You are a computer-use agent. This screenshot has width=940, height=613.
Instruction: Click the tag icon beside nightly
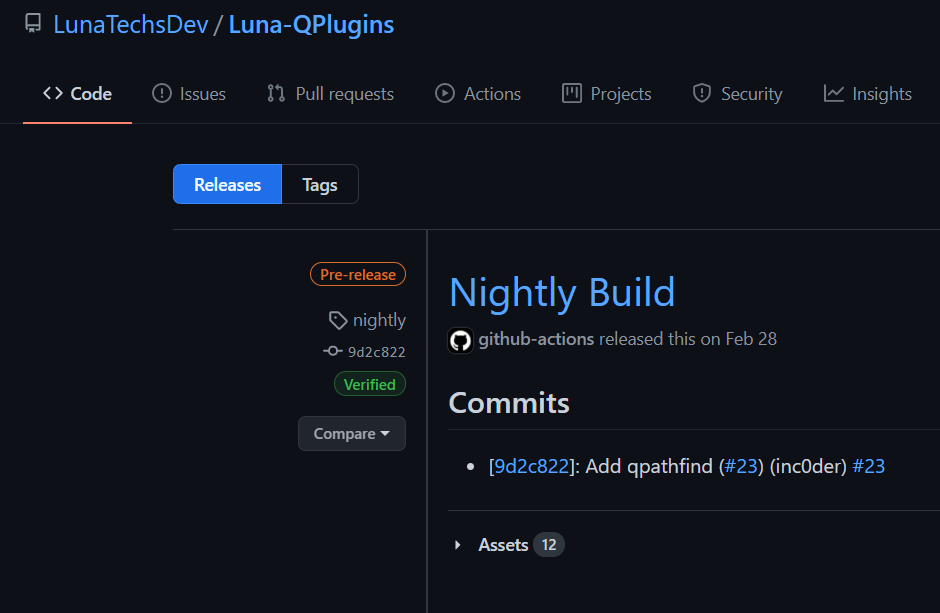(x=338, y=320)
